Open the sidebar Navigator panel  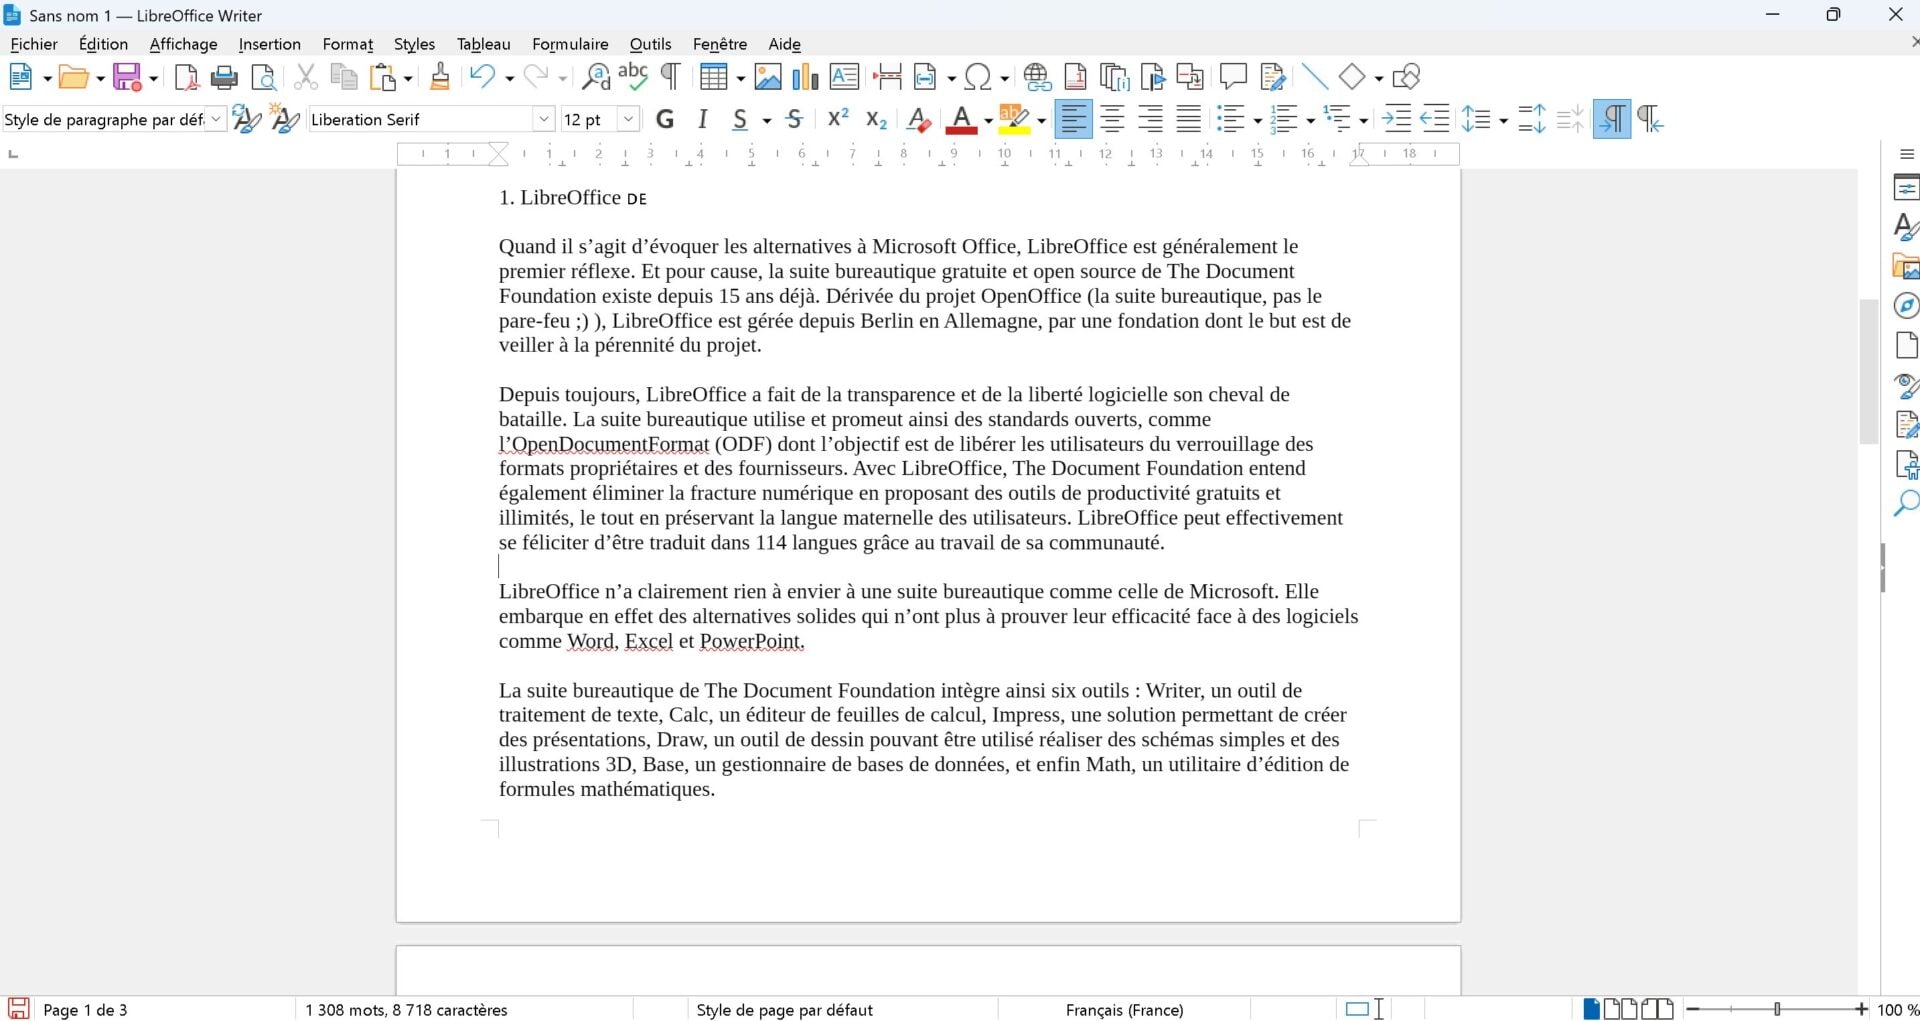[x=1906, y=306]
